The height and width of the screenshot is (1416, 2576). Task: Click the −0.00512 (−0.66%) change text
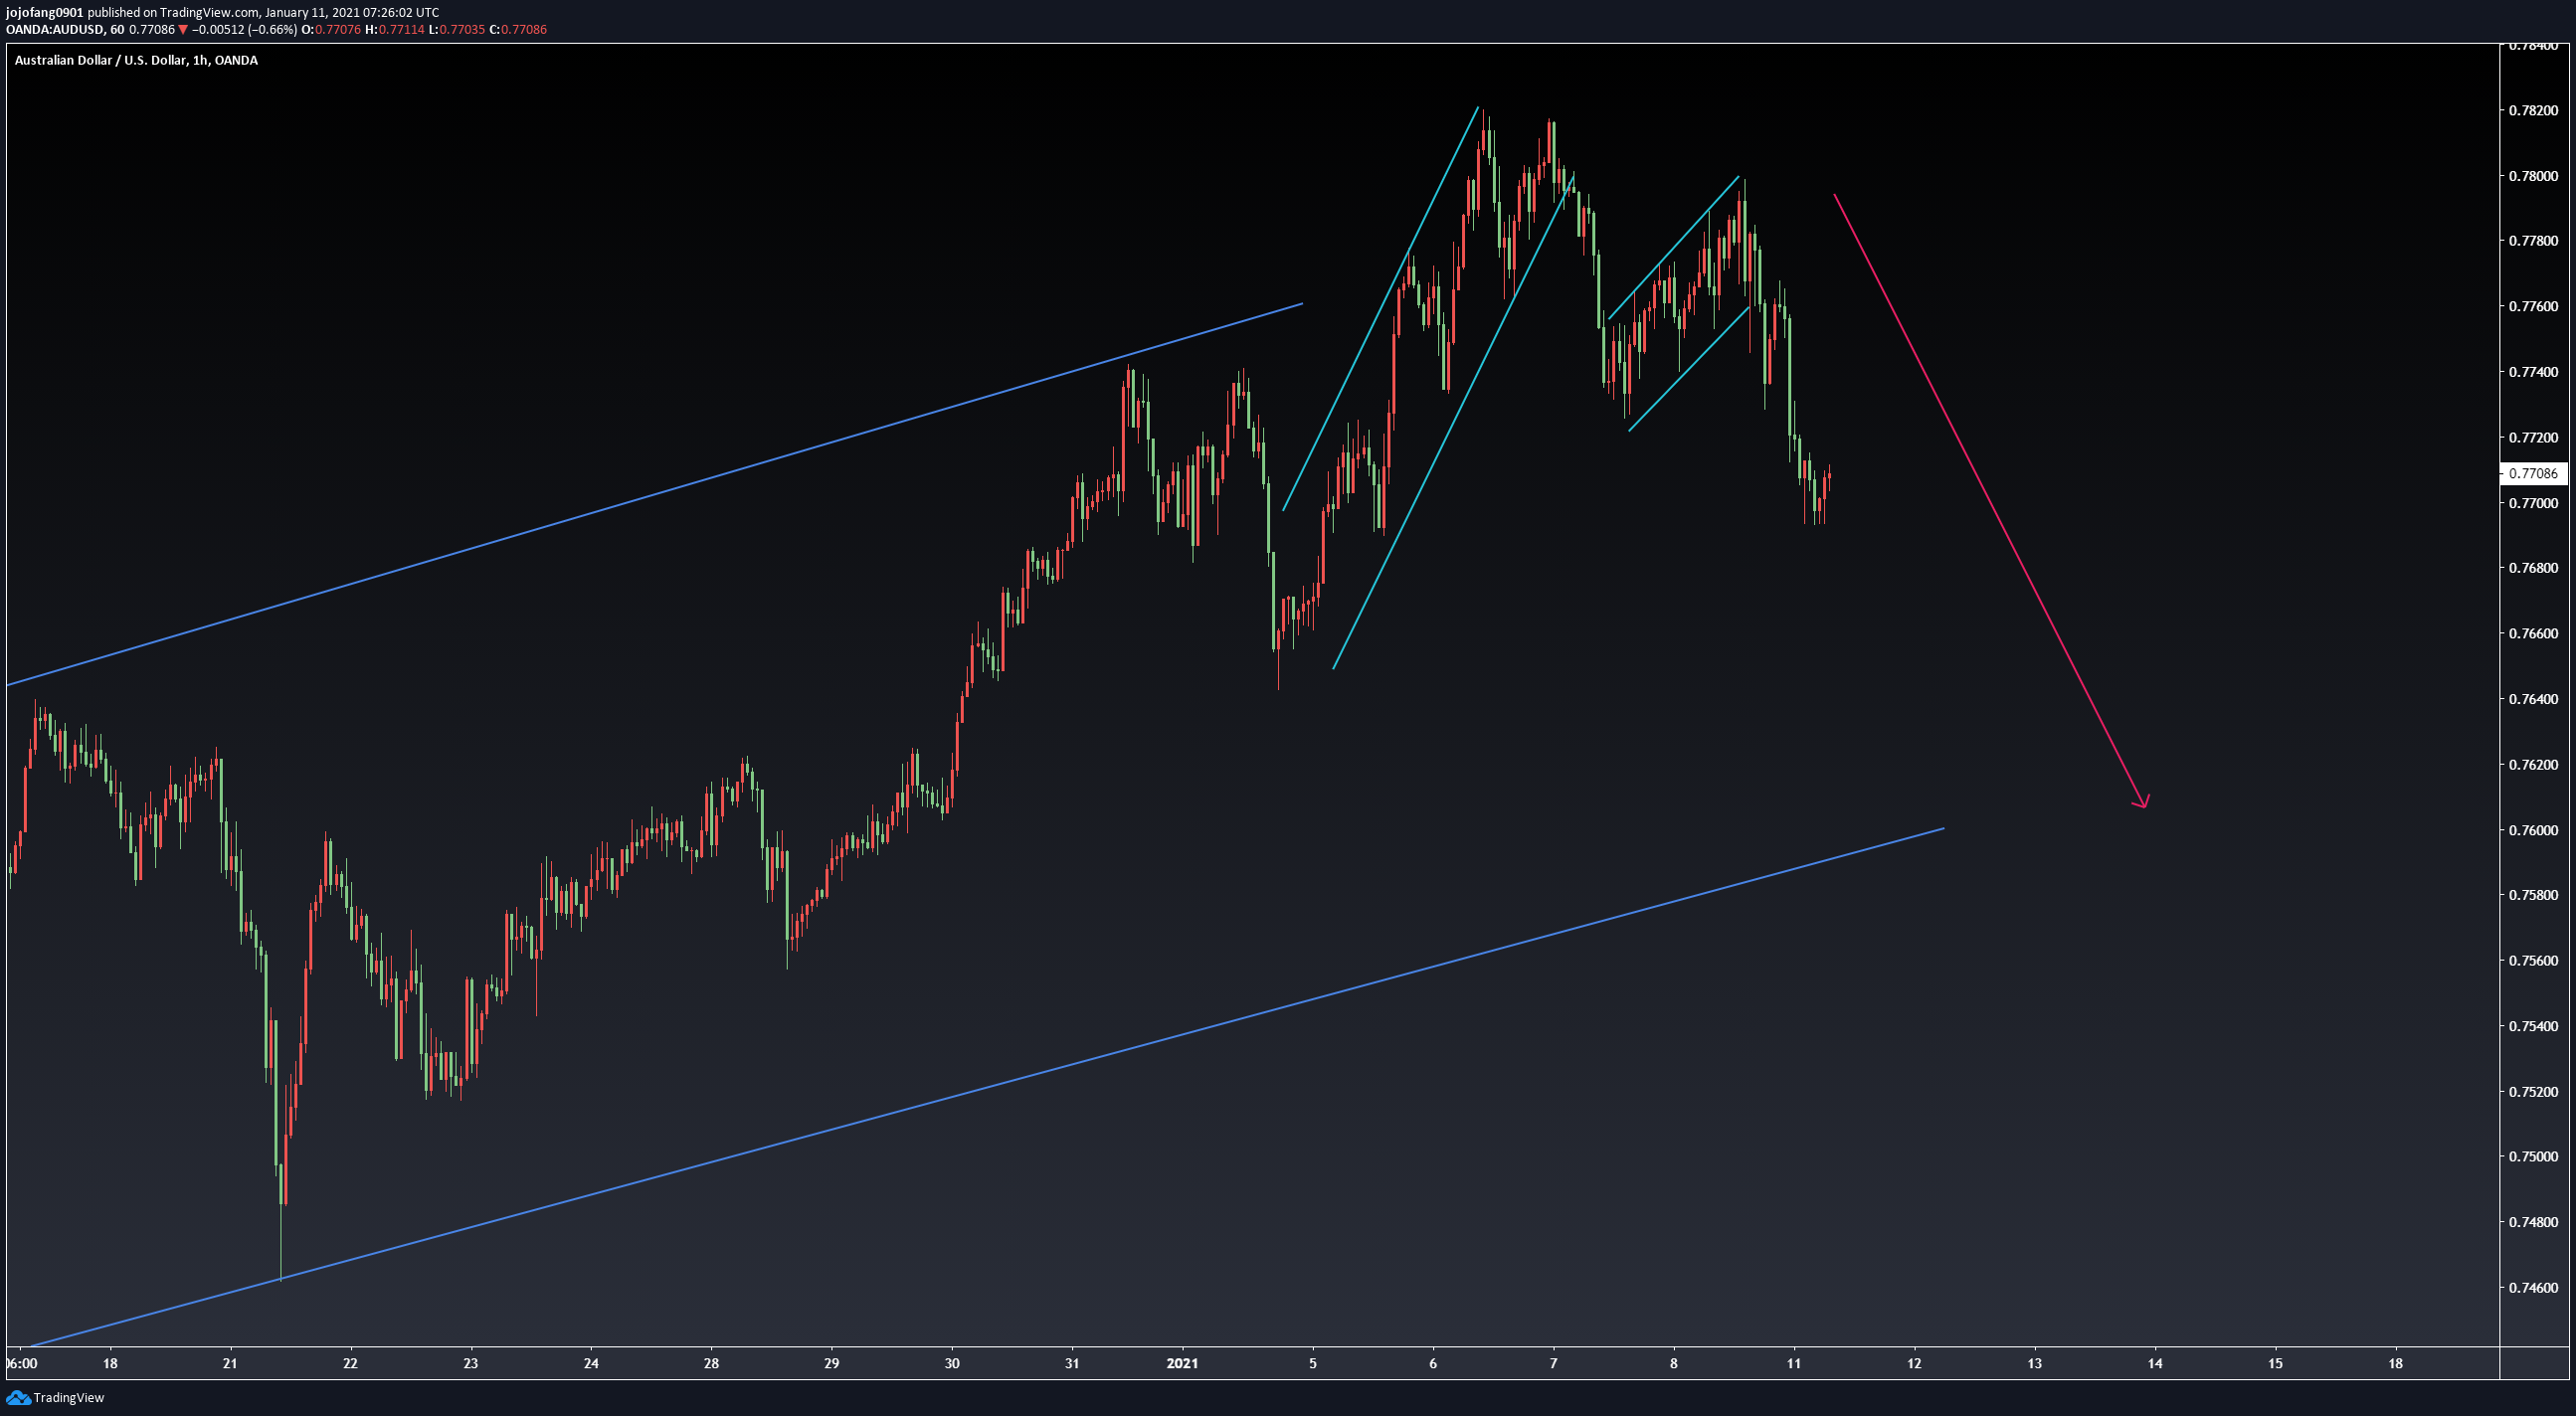244,30
